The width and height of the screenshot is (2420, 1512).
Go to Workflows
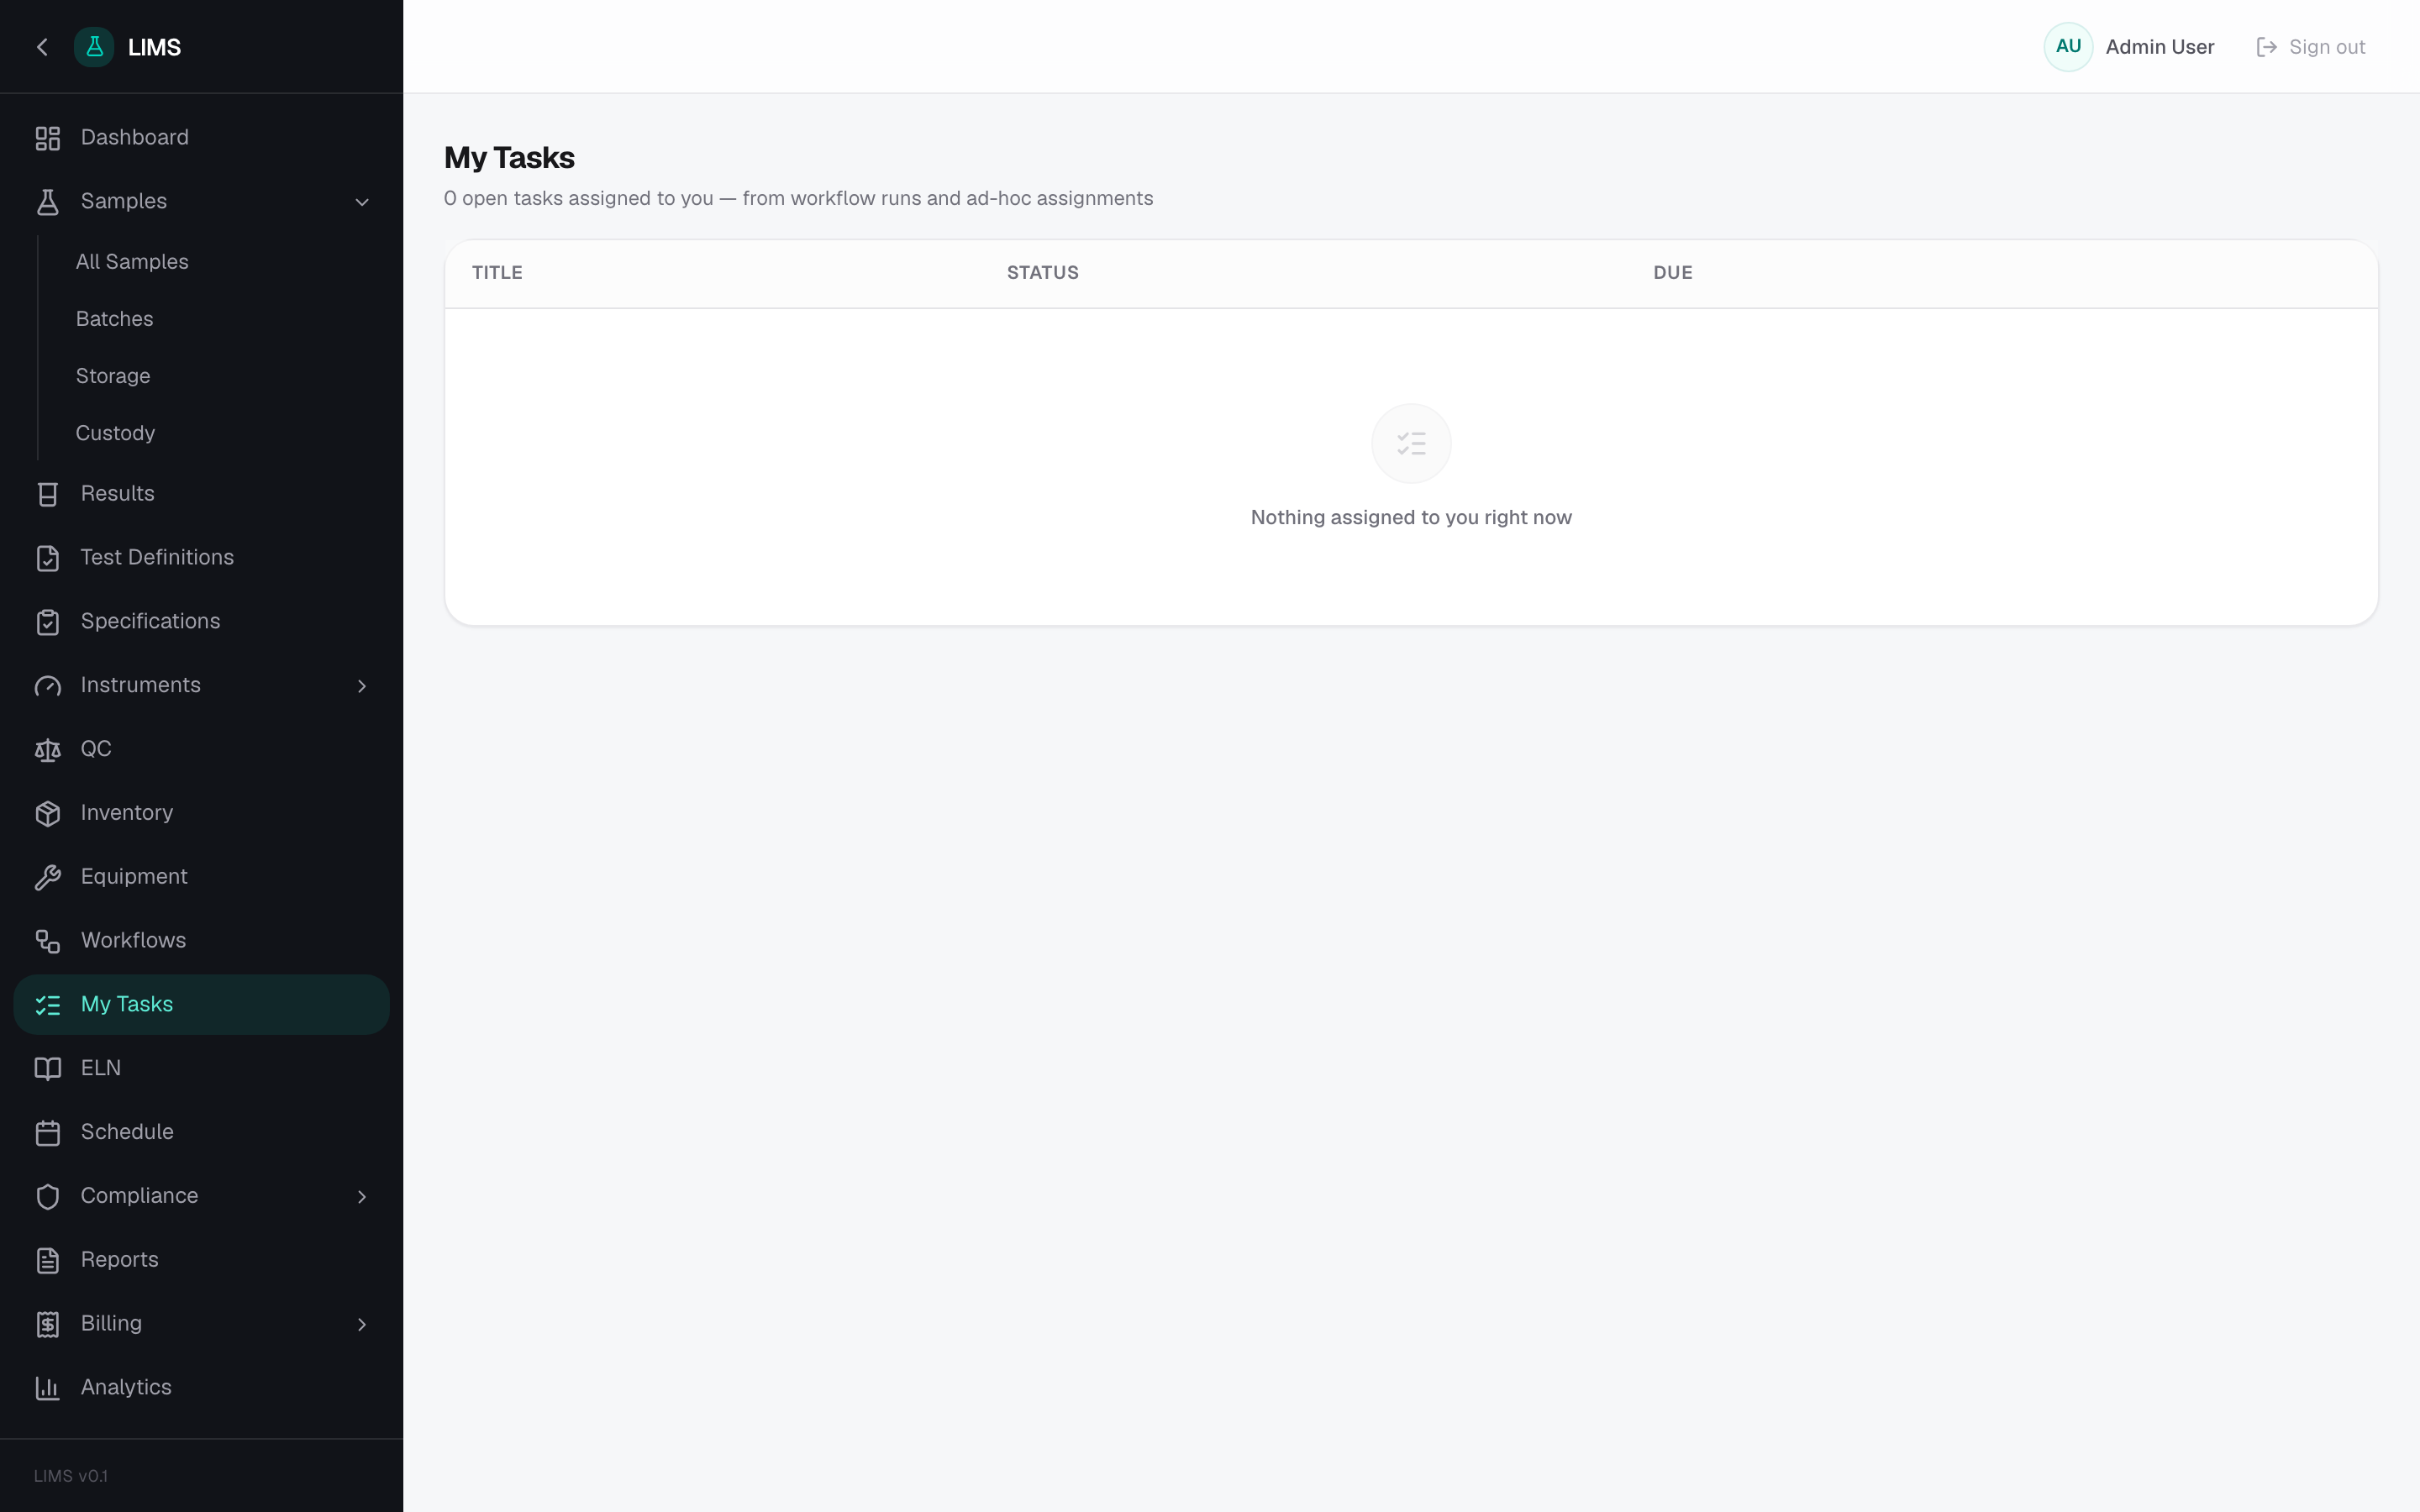point(201,941)
